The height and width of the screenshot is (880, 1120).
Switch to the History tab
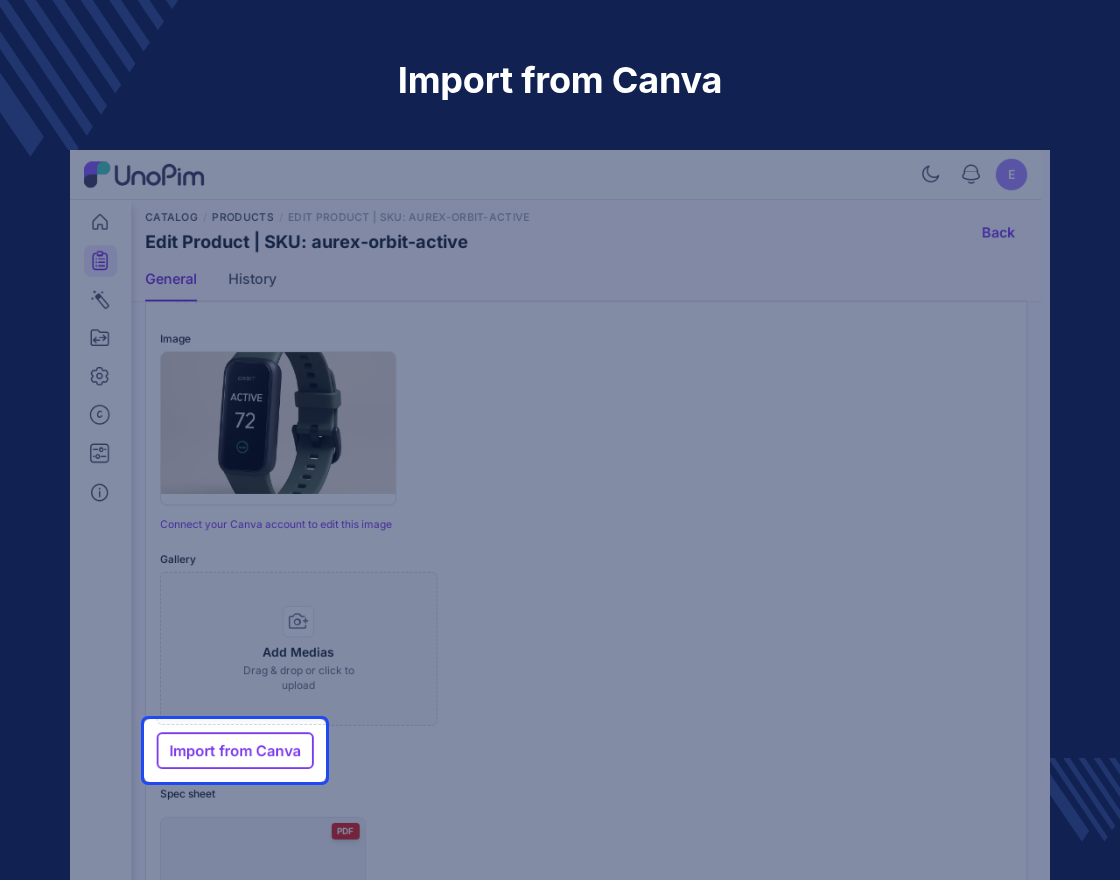pyautogui.click(x=252, y=279)
